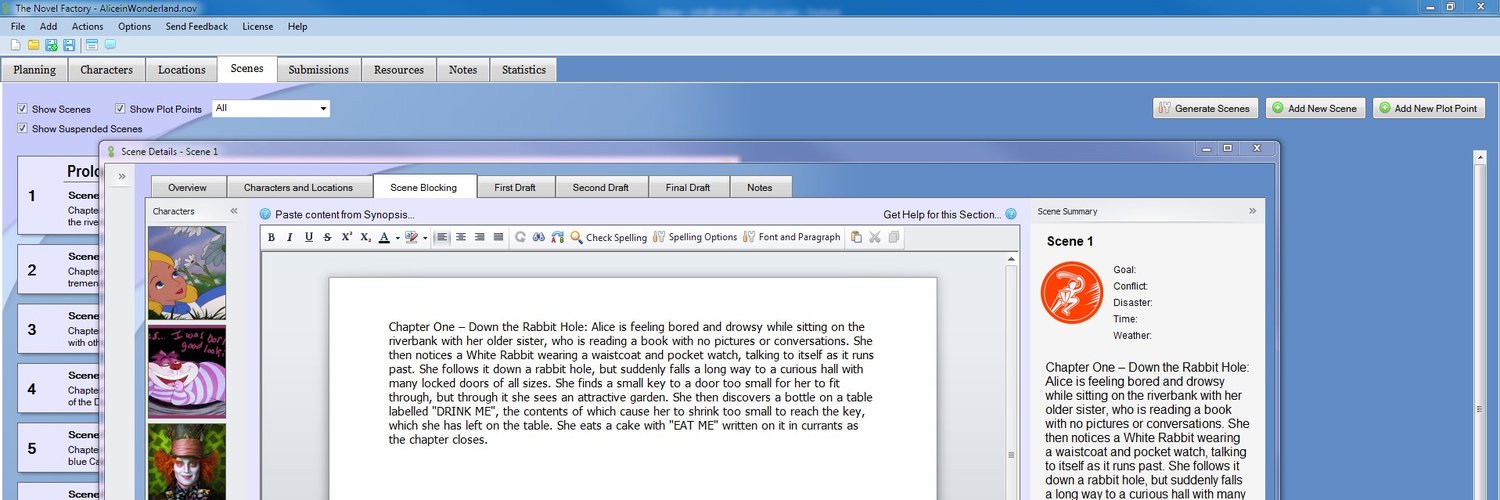Switch to the Locations main tab
1500x500 pixels.
[182, 70]
